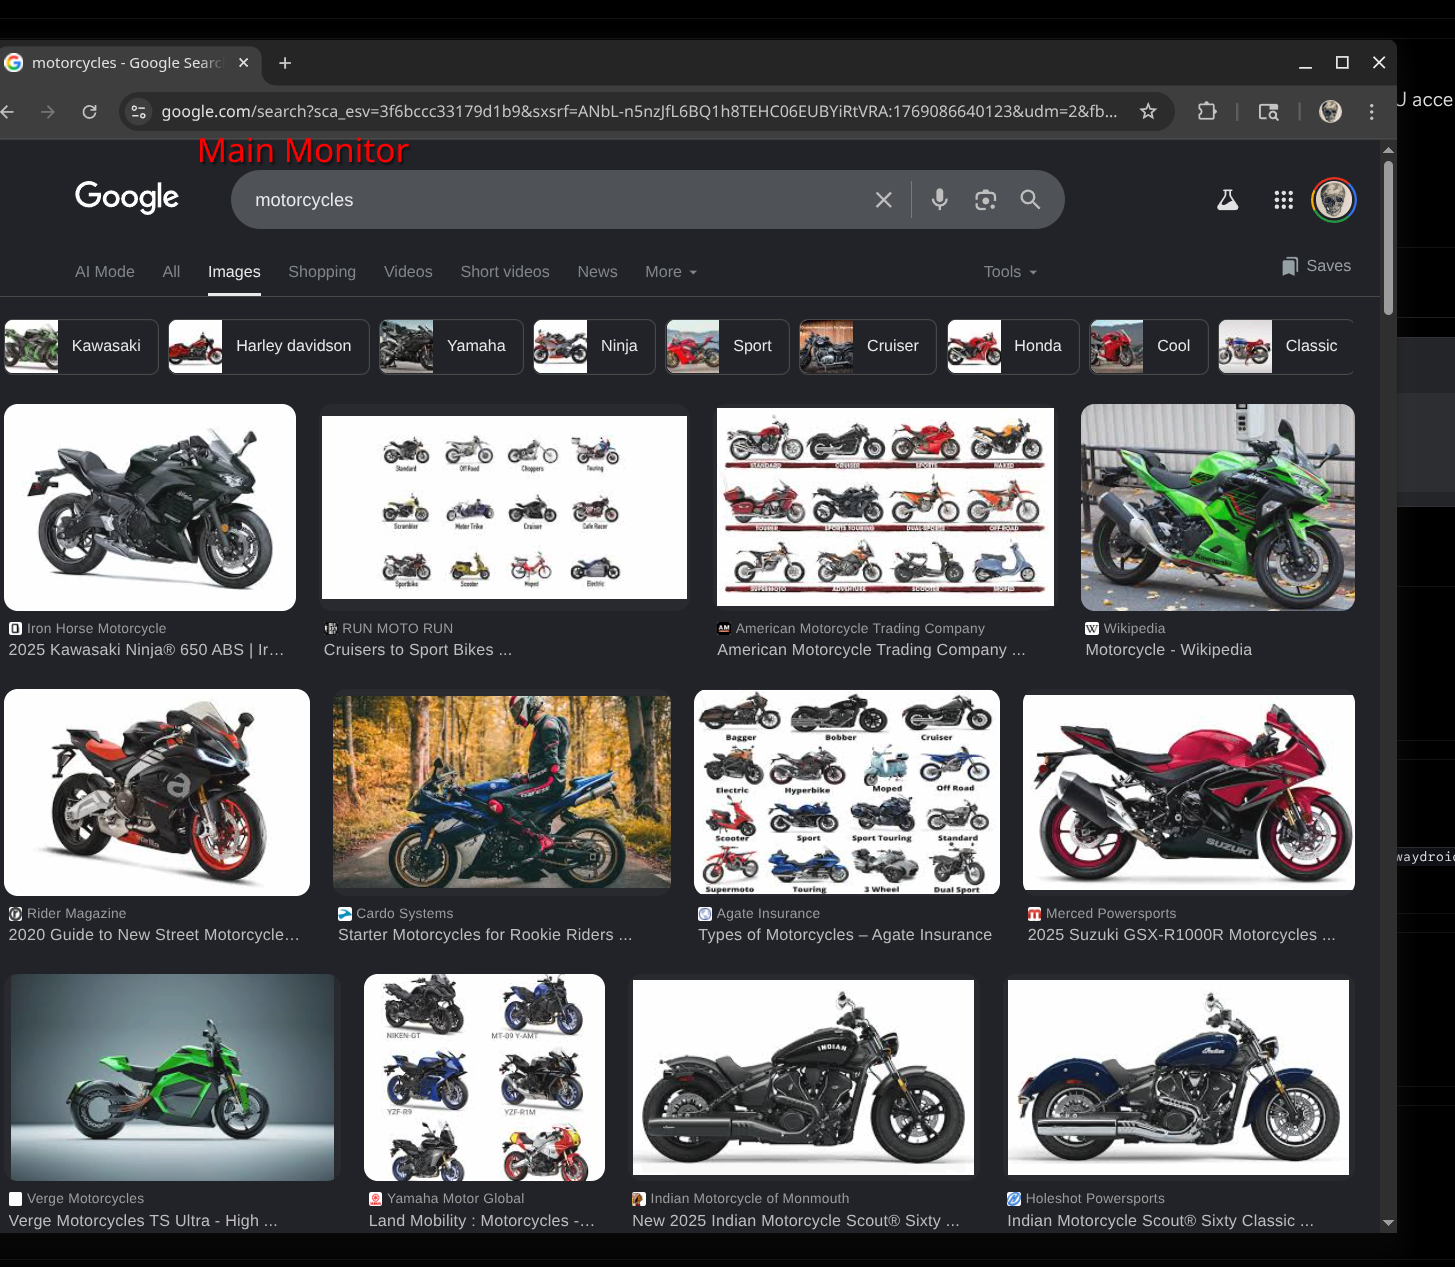
Task: Filter images by Kawasaki chip
Action: [80, 346]
